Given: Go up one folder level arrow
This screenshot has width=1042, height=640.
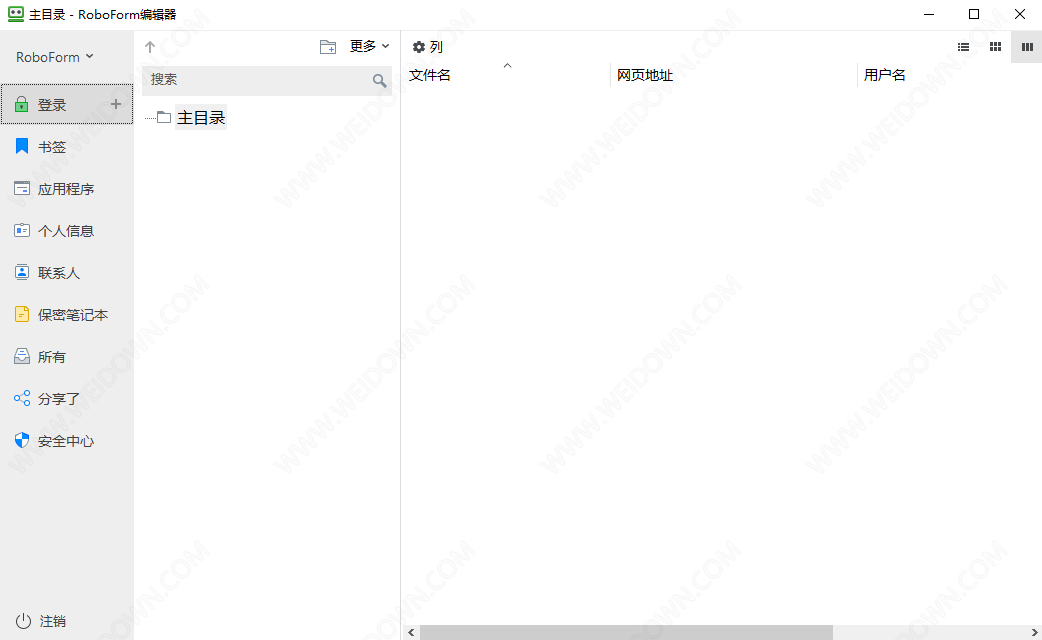Looking at the screenshot, I should coord(150,47).
